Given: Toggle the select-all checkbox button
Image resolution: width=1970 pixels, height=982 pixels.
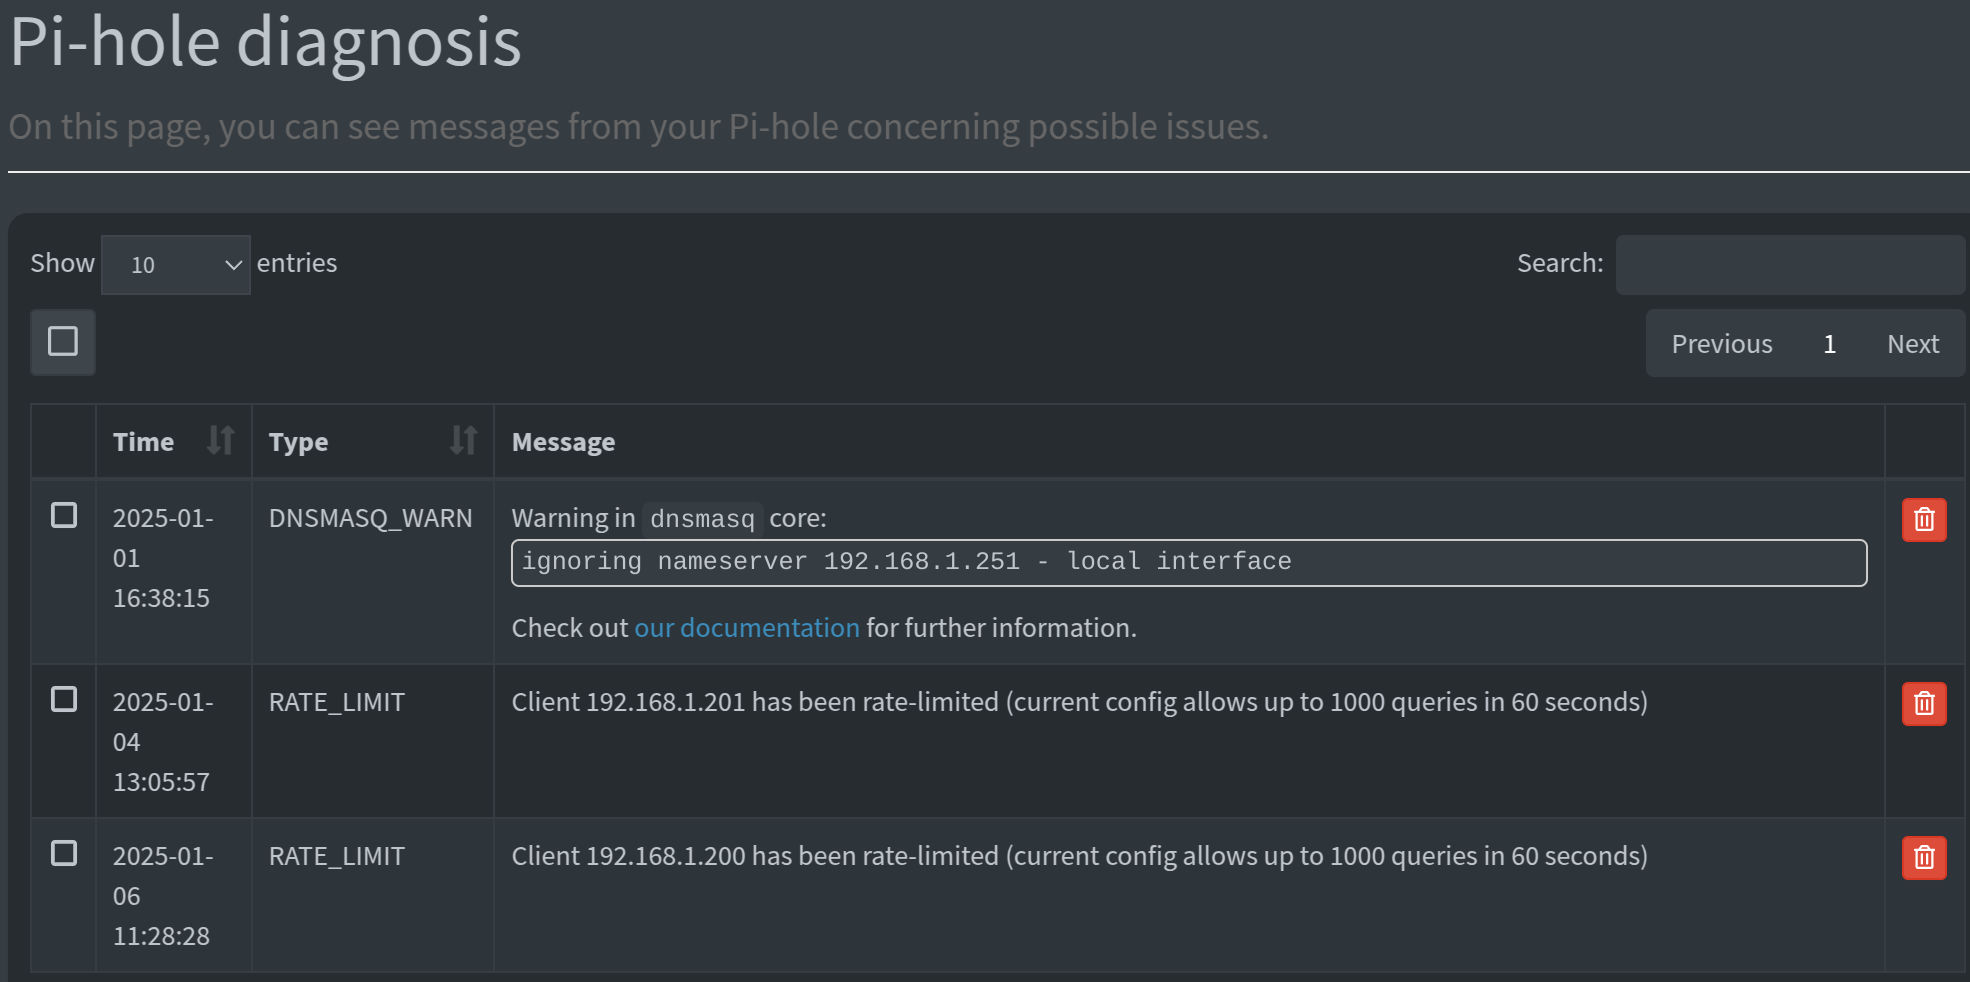Looking at the screenshot, I should point(63,342).
